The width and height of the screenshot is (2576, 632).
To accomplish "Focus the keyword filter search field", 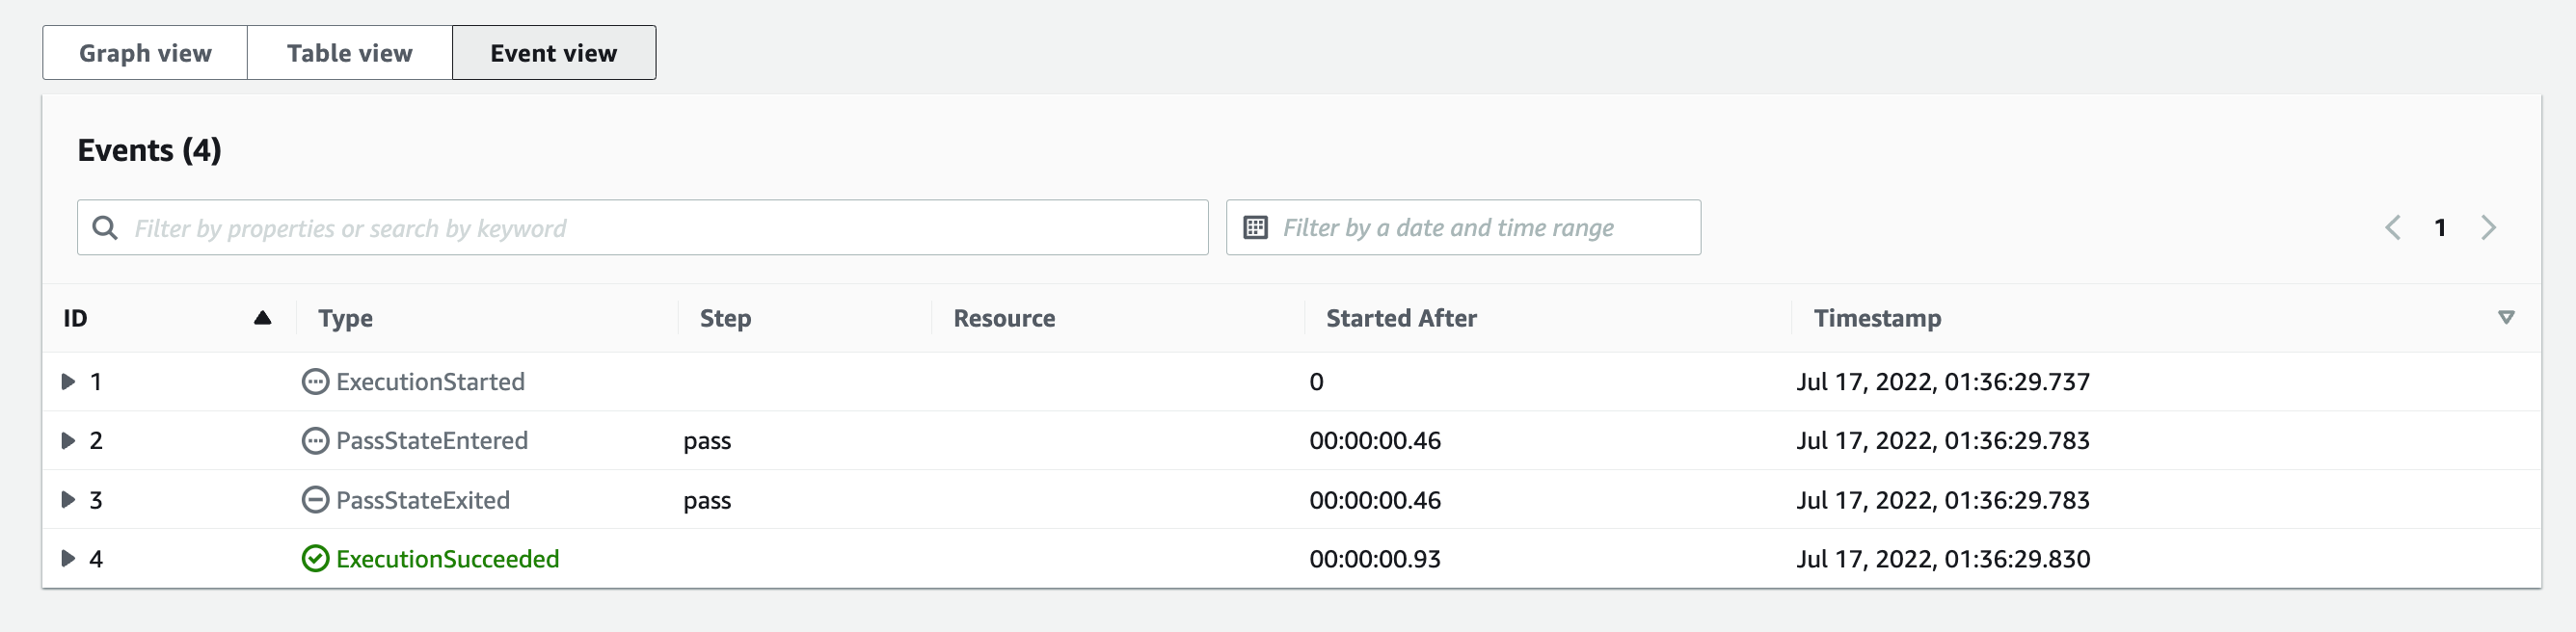I will coord(643,228).
